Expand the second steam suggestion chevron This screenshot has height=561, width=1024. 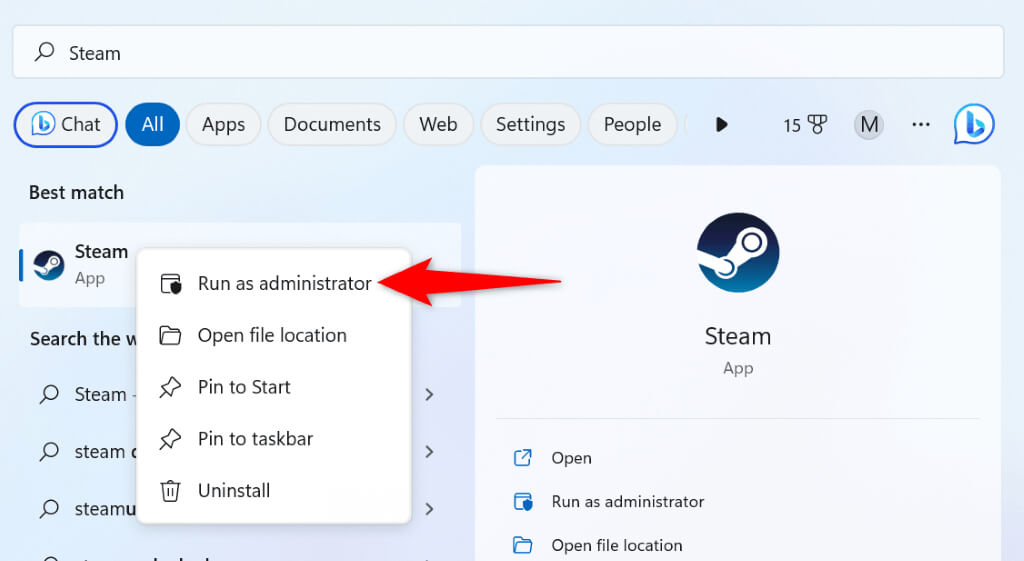[x=429, y=452]
